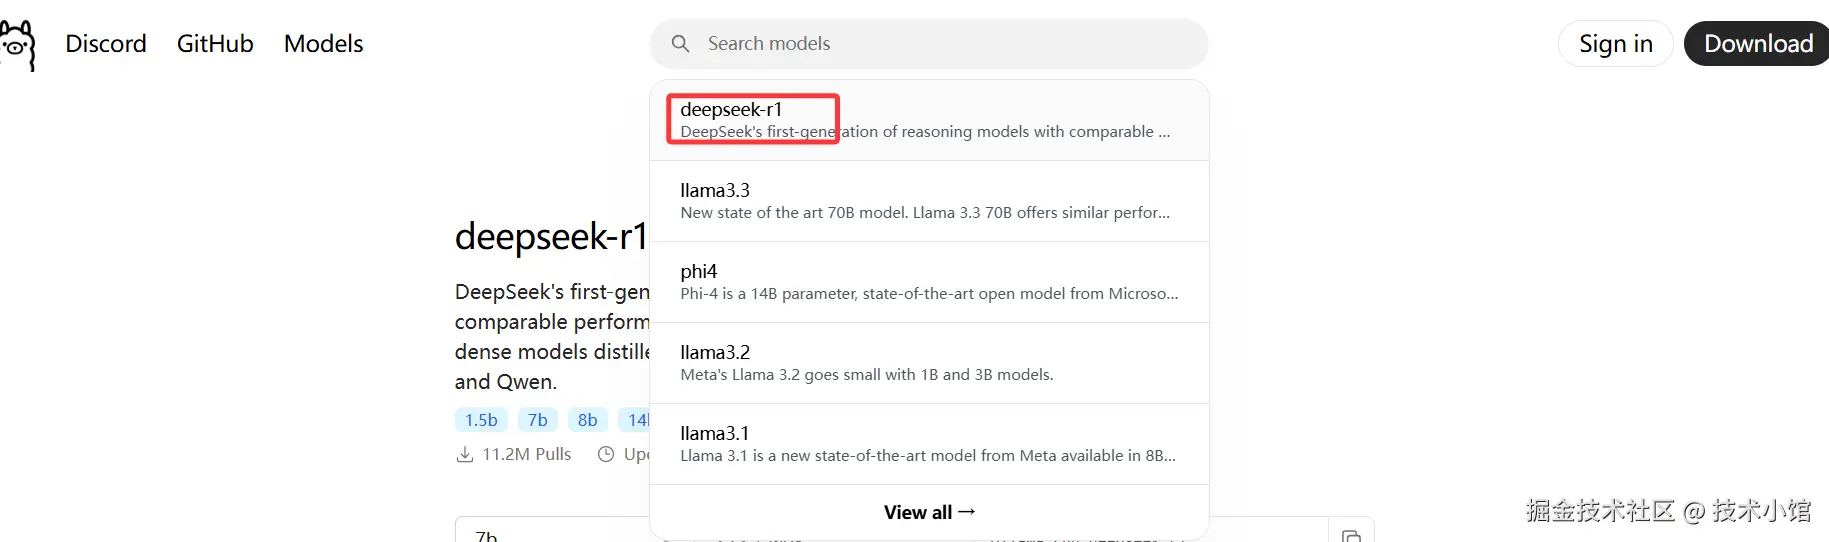This screenshot has width=1829, height=542.
Task: Select the 8b size tag
Action: (x=587, y=420)
